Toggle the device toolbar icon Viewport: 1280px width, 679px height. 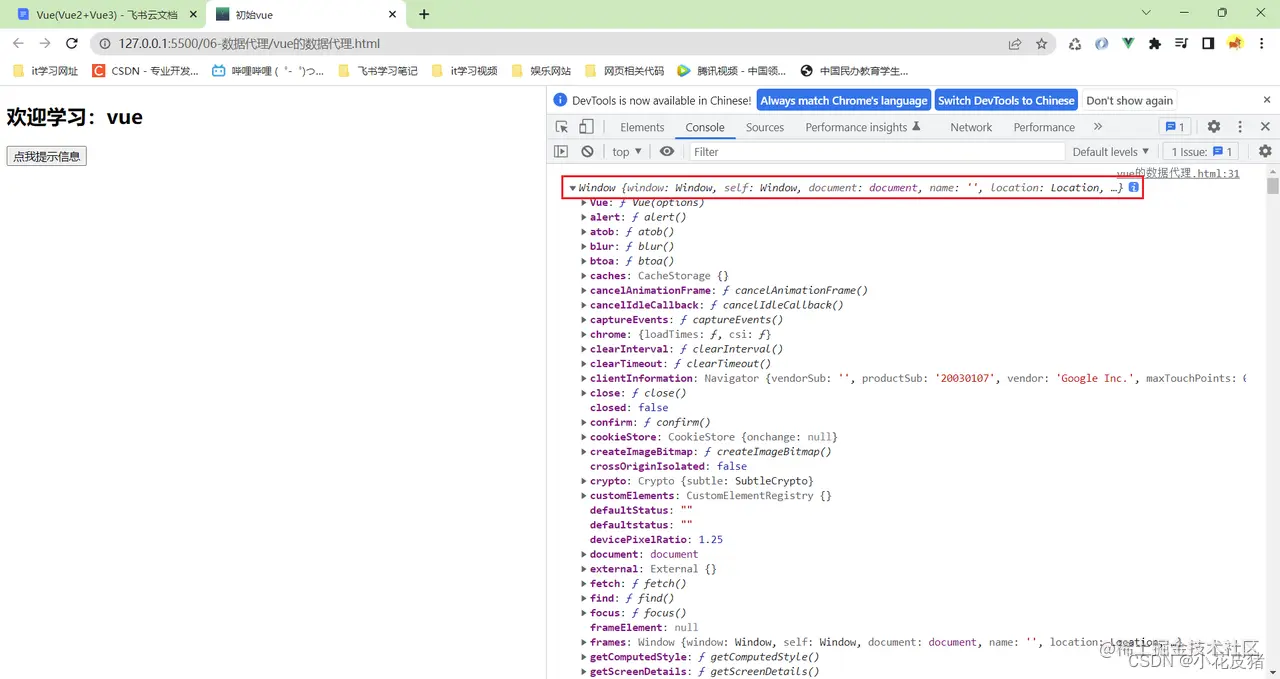click(586, 127)
